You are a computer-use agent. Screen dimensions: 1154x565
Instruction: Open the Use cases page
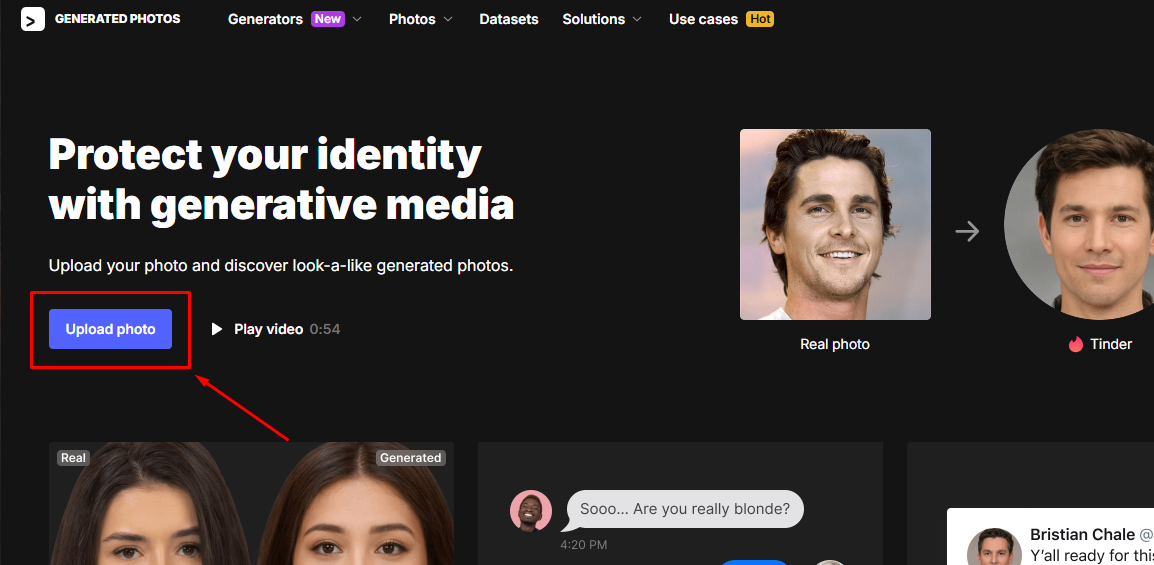[x=703, y=19]
